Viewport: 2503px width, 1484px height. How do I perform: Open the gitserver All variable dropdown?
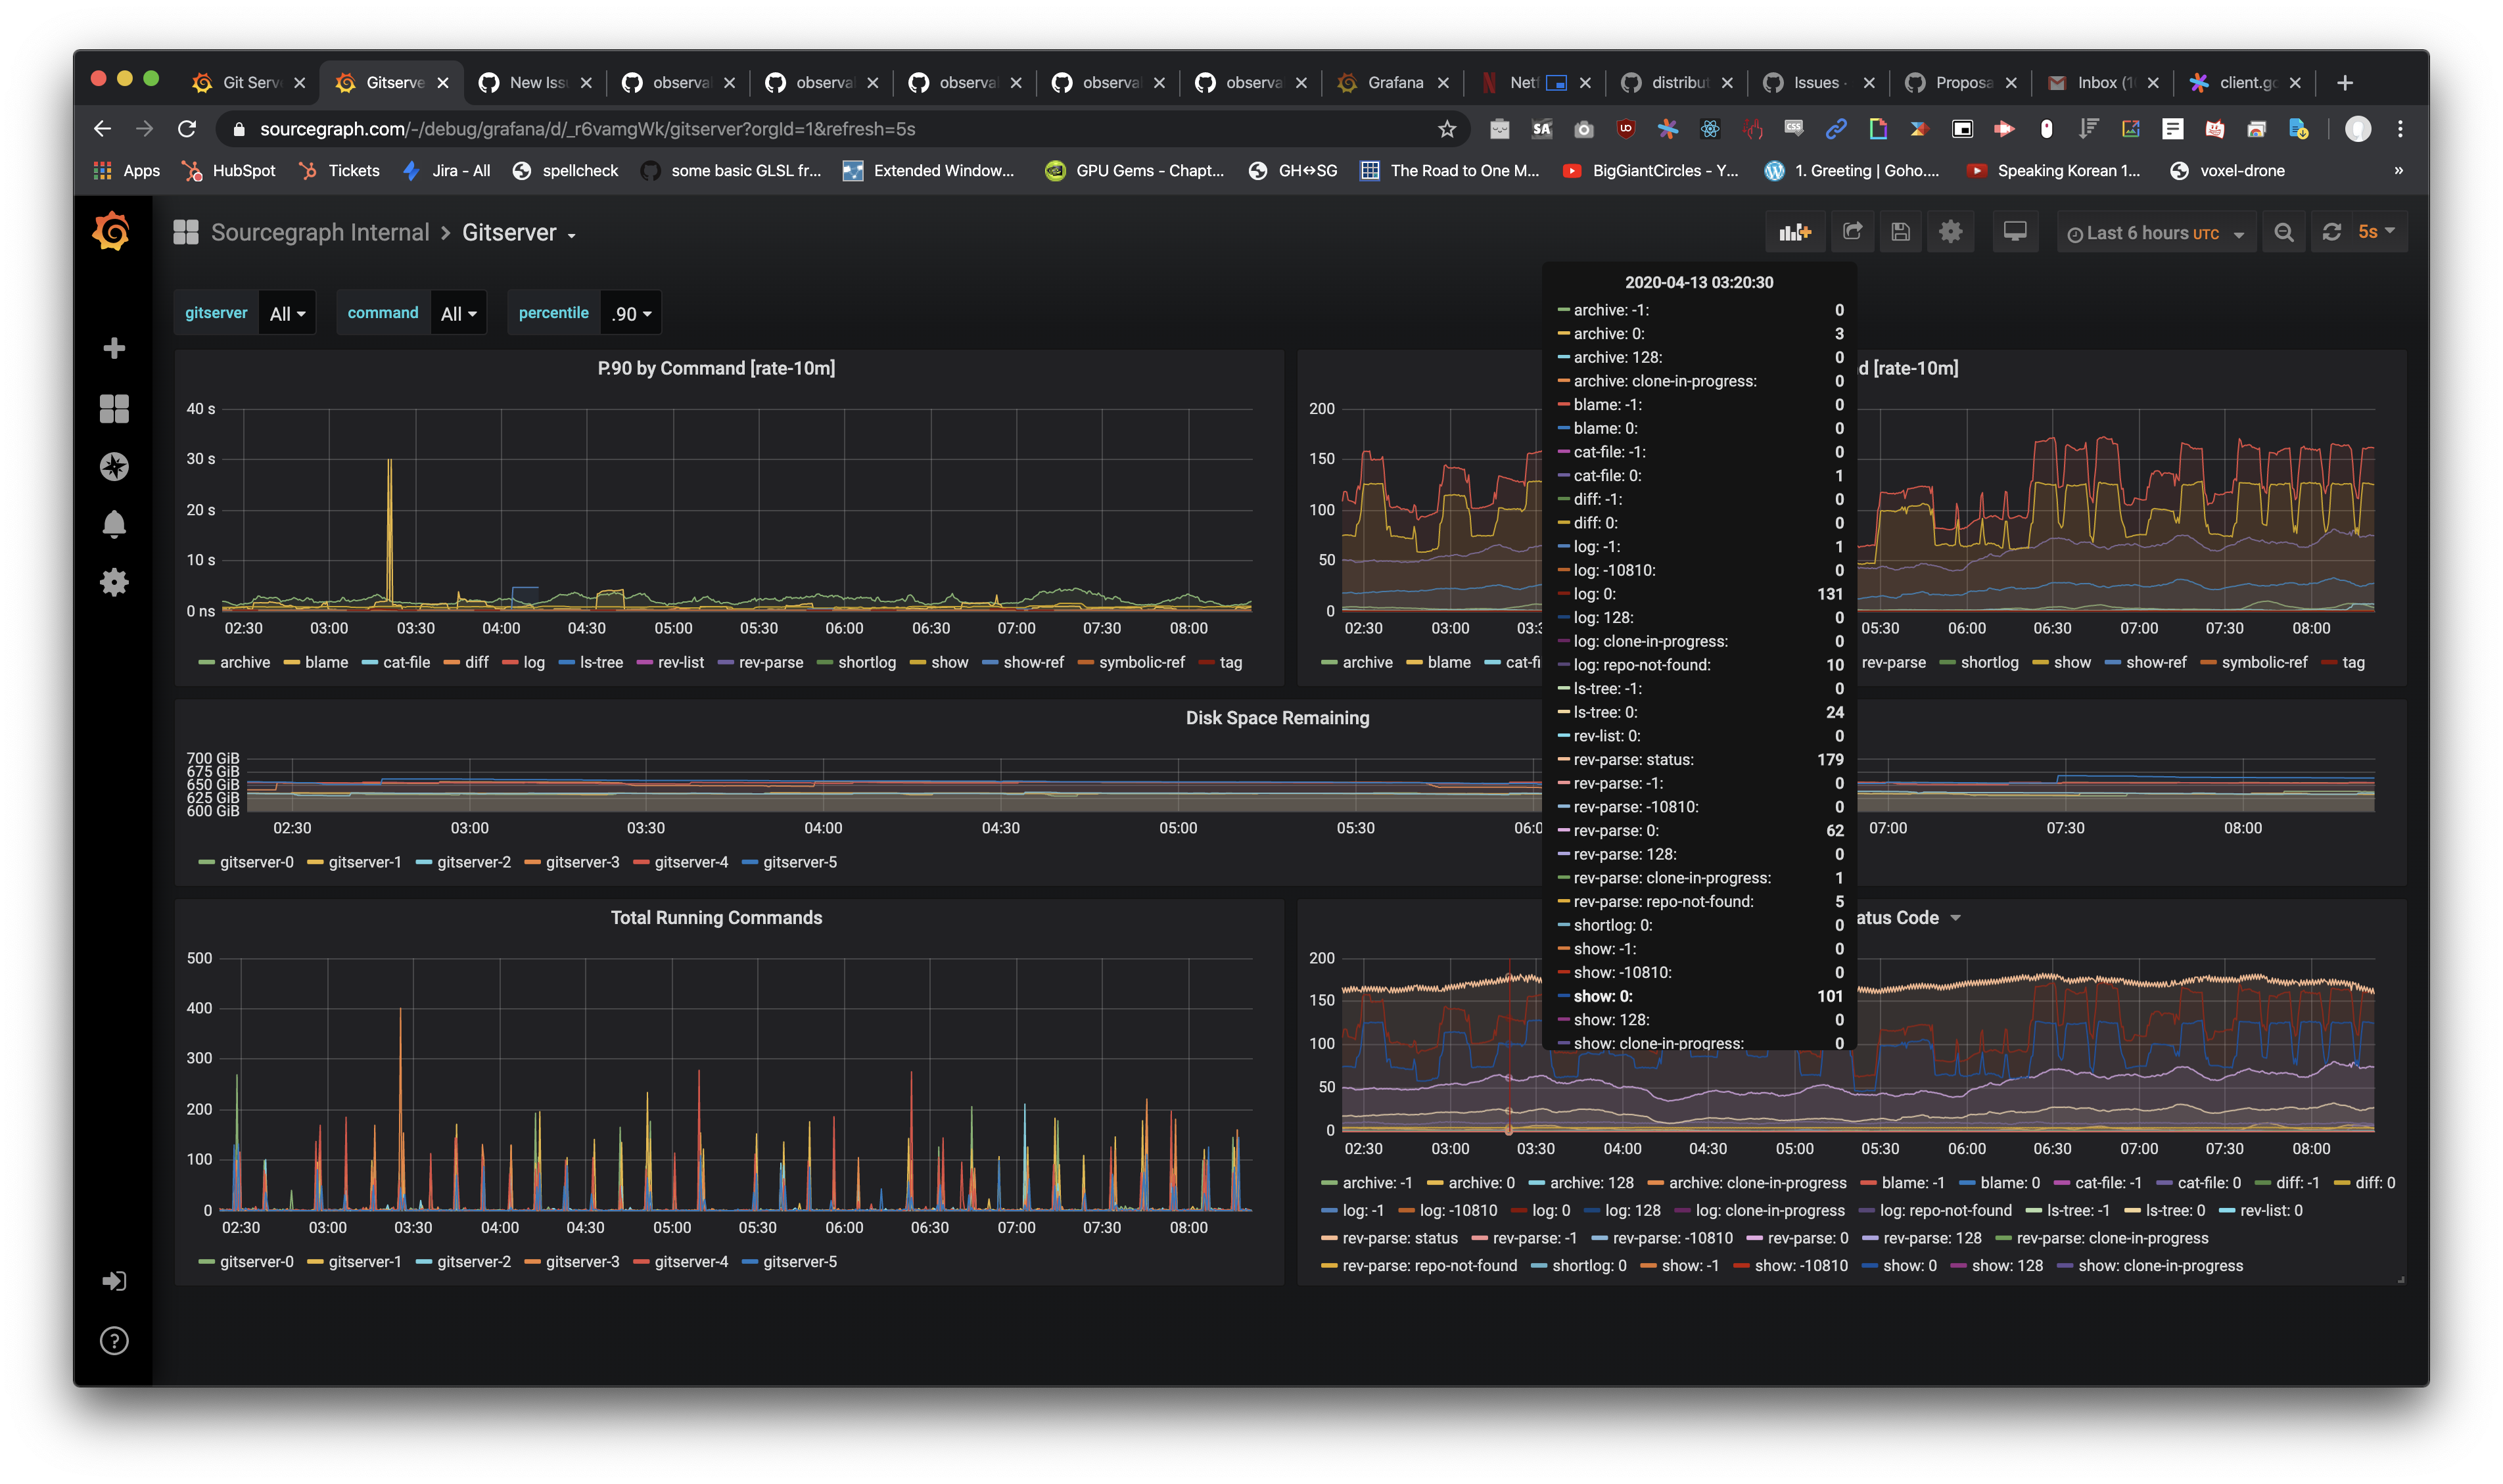pyautogui.click(x=287, y=313)
